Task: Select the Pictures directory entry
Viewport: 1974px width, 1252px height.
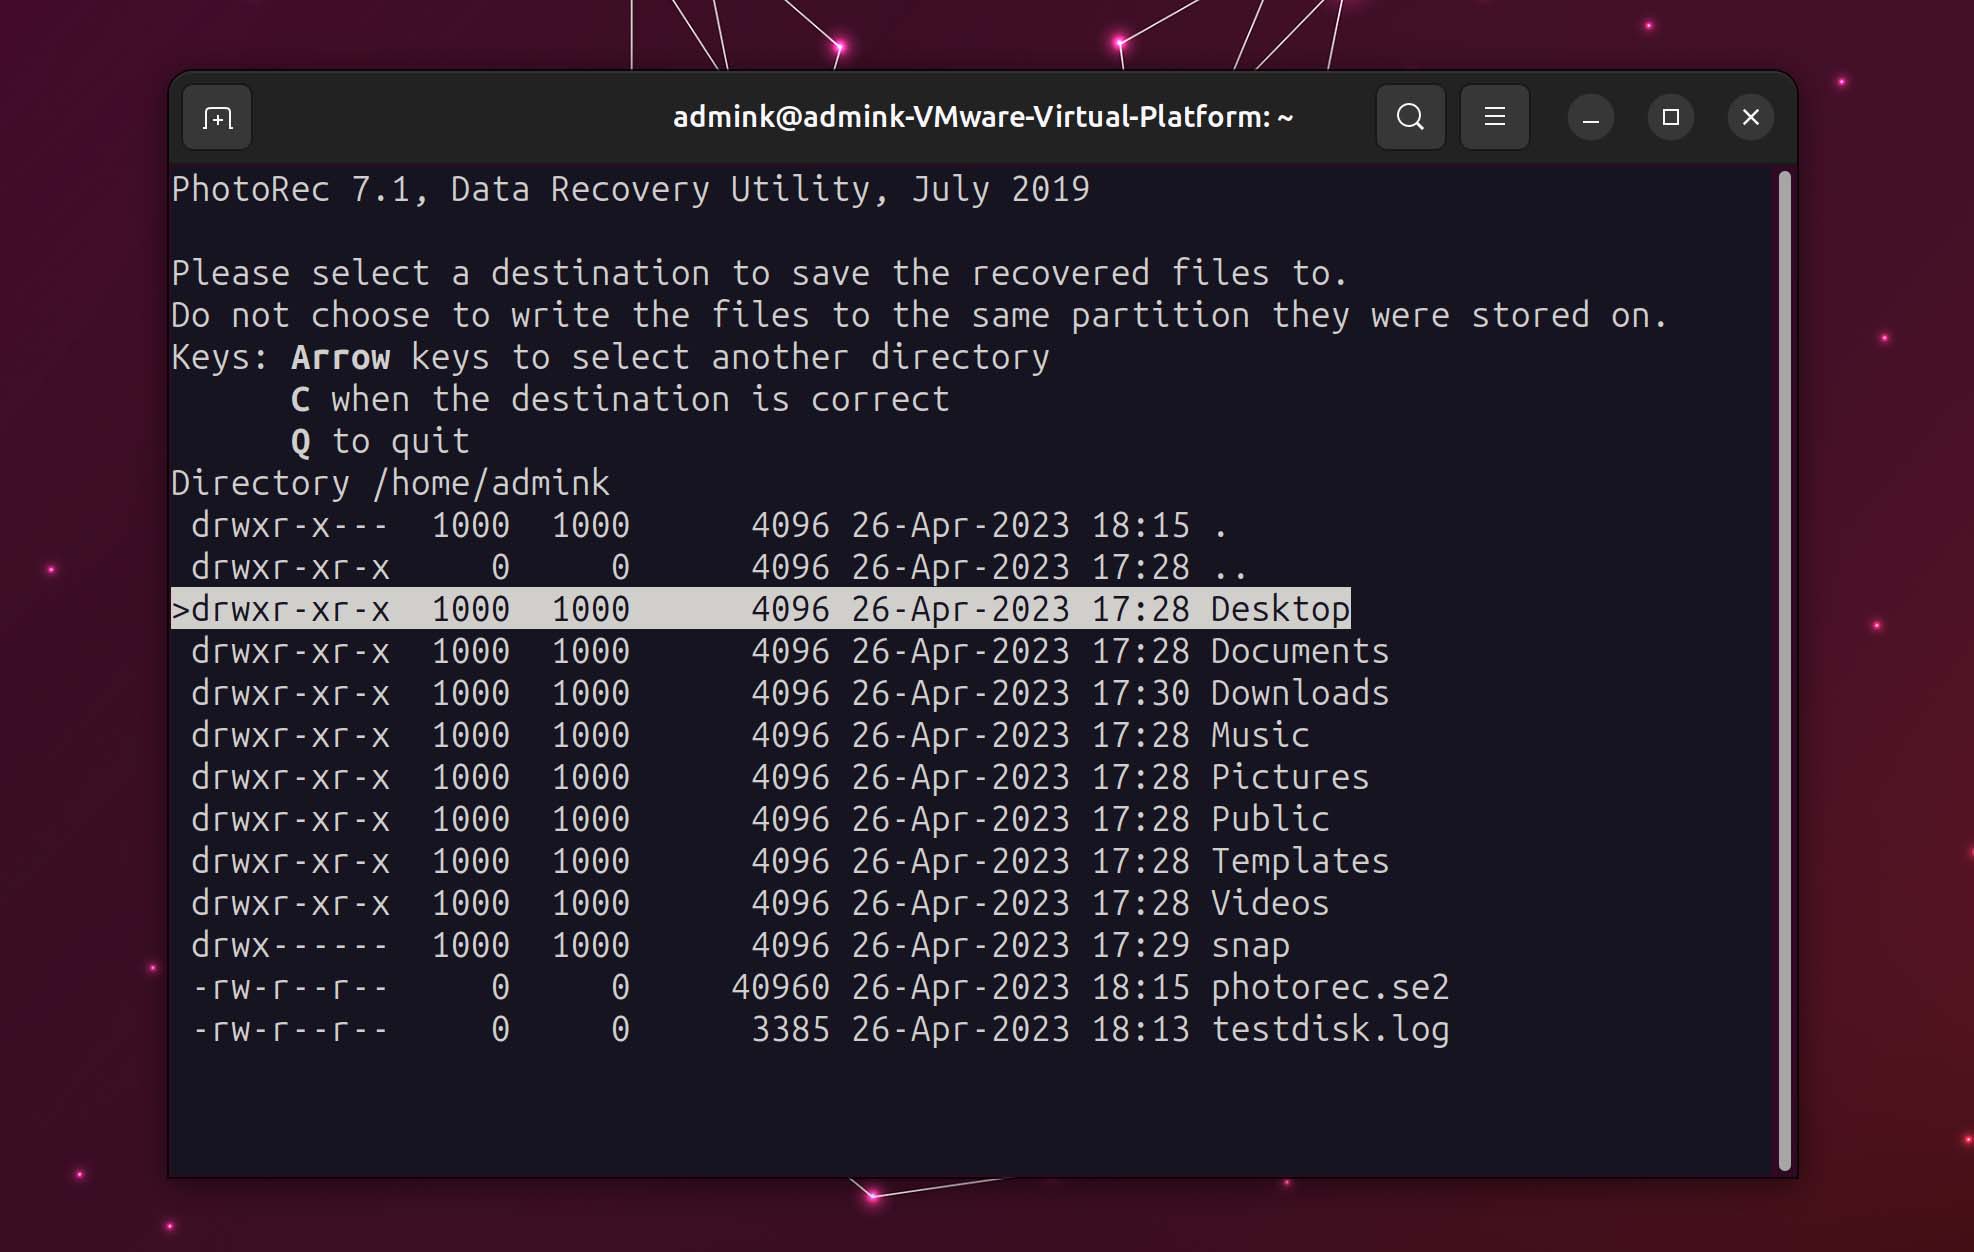Action: tap(780, 777)
